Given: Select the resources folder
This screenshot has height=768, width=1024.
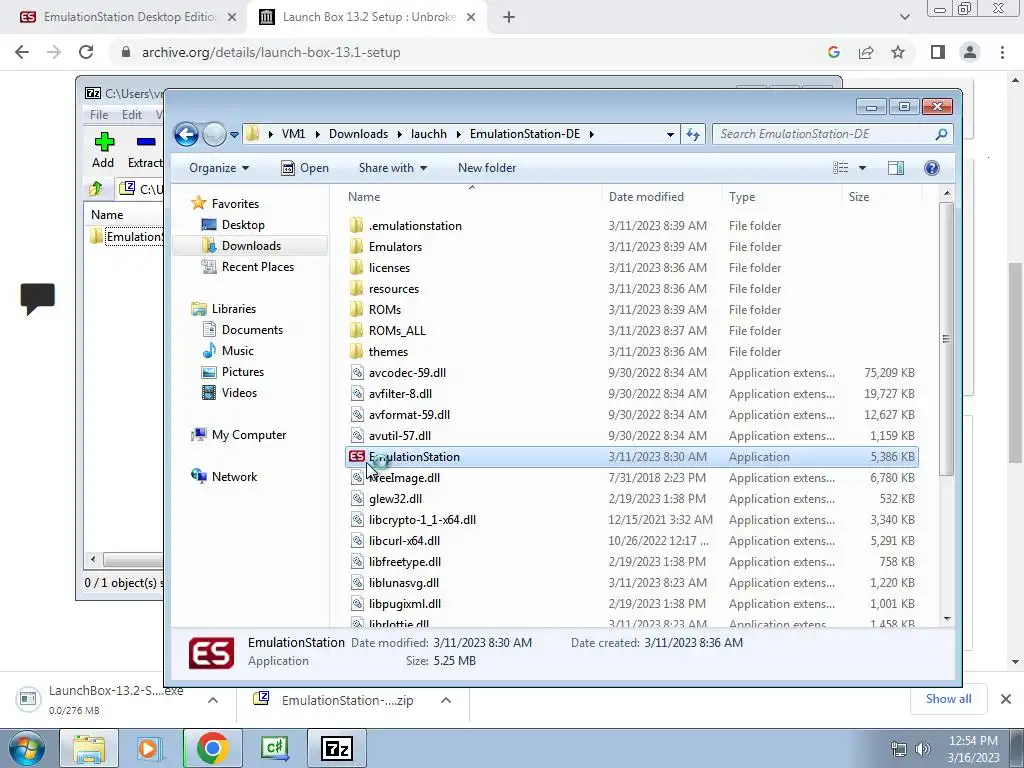Looking at the screenshot, I should [394, 289].
